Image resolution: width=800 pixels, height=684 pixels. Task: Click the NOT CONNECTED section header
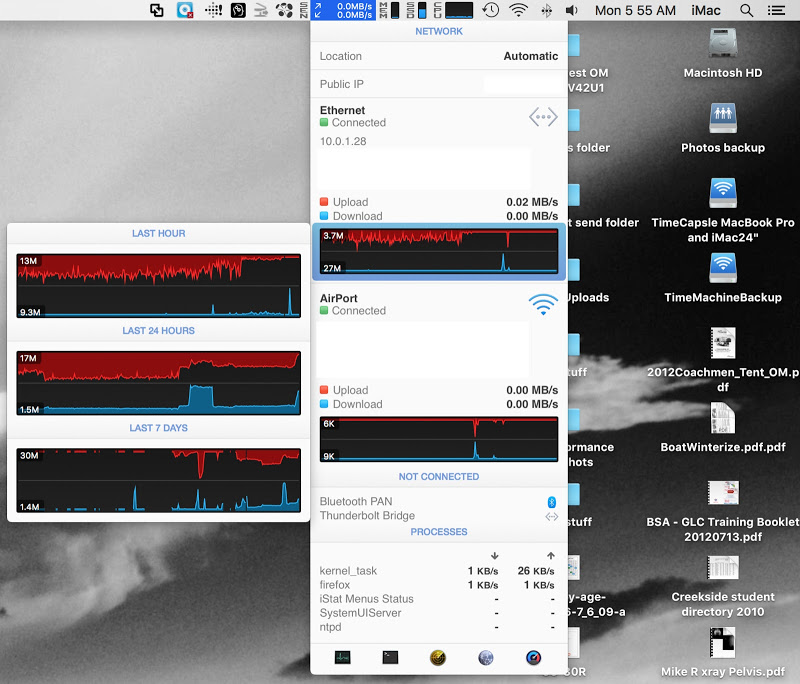439,477
